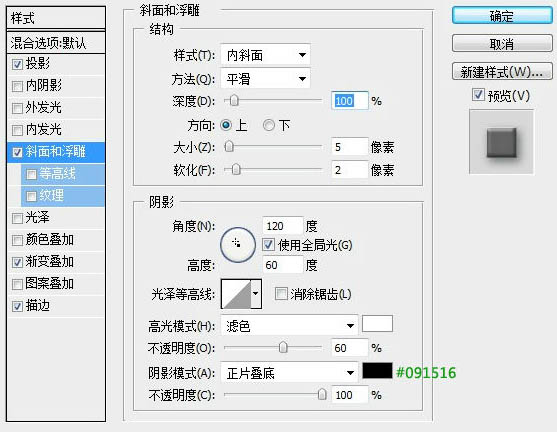The image size is (557, 432).
Task: Click the 确定 OK button
Action: pos(502,16)
